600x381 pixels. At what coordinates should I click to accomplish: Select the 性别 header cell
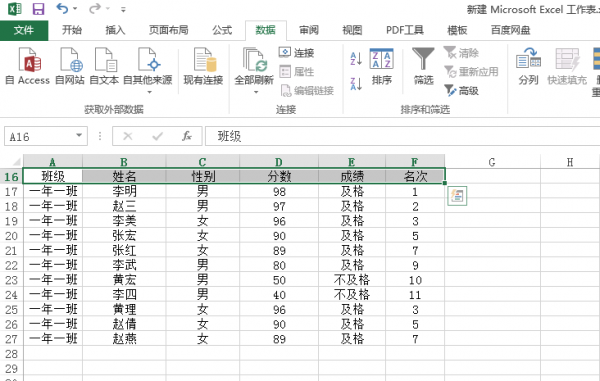[203, 176]
